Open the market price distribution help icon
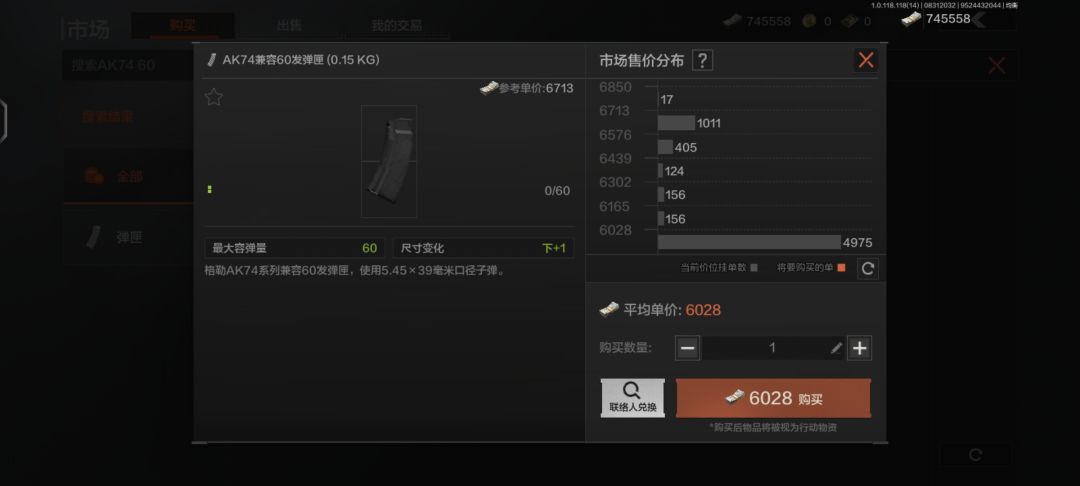This screenshot has height=486, width=1080. tap(702, 61)
